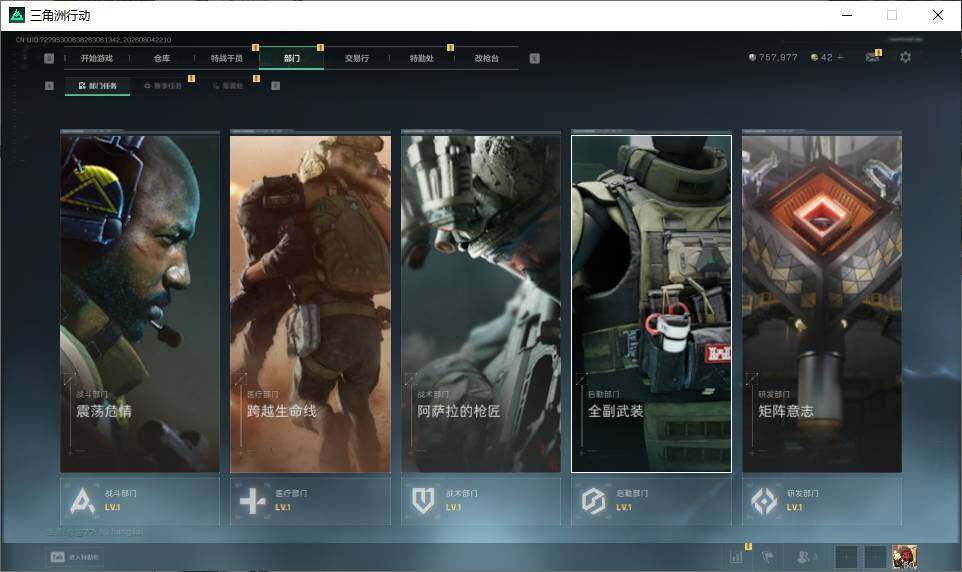Switch to the 改枪台 tab

[x=487, y=58]
